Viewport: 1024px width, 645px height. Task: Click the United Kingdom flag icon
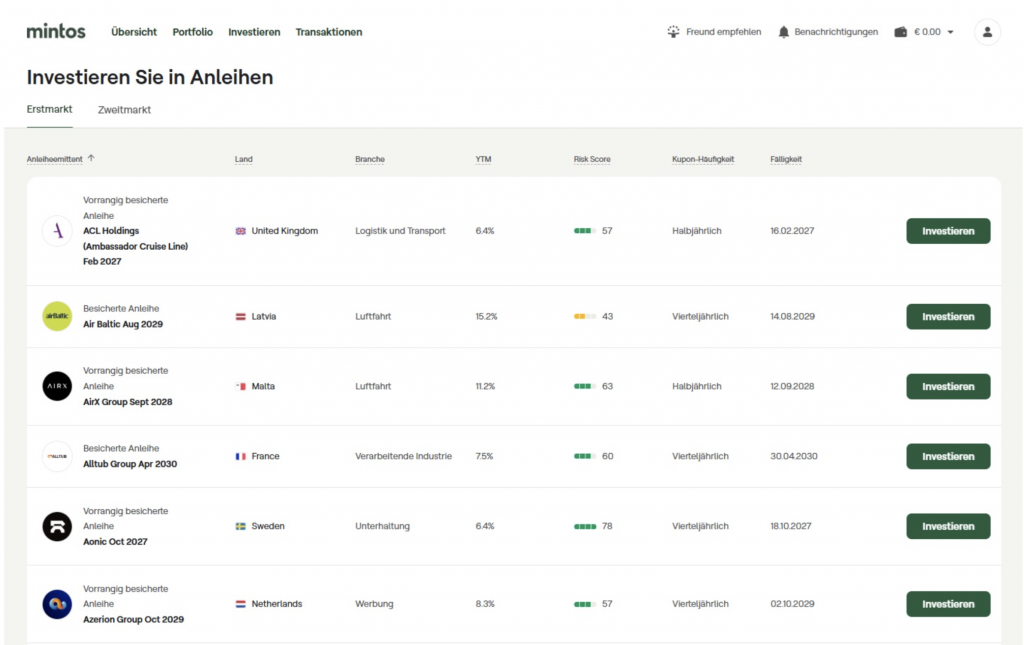pyautogui.click(x=240, y=231)
